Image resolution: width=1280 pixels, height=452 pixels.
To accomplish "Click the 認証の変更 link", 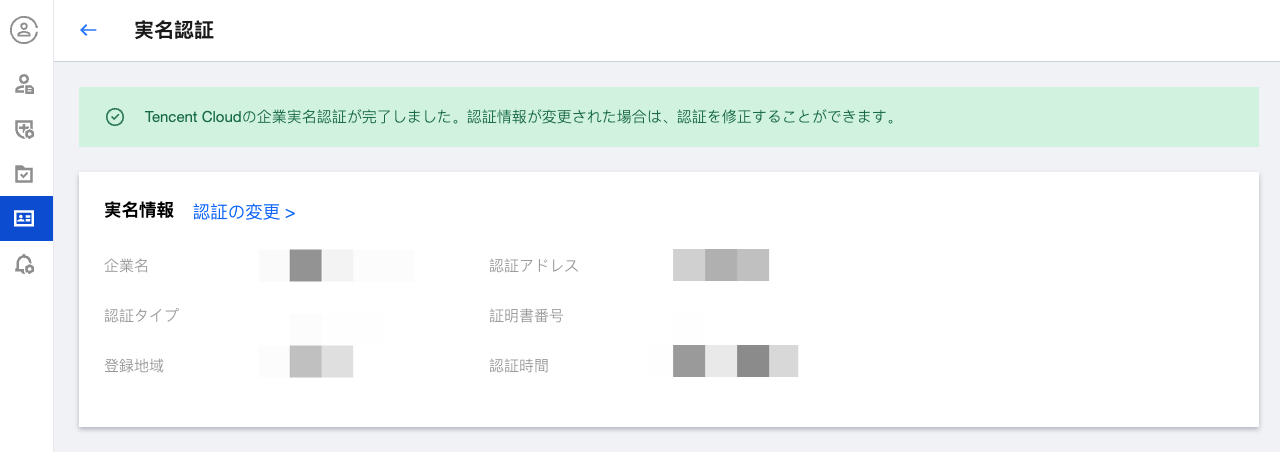I will click(x=244, y=212).
